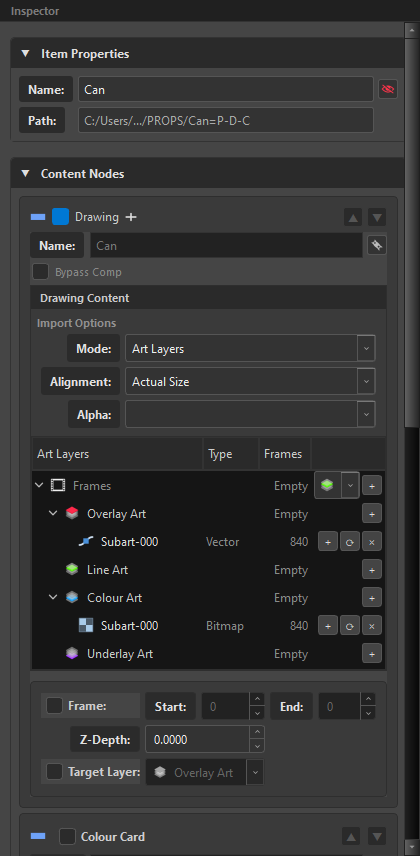Viewport: 420px width, 856px height.
Task: Open the Mode dropdown showing Art Layers
Action: [x=250, y=349]
